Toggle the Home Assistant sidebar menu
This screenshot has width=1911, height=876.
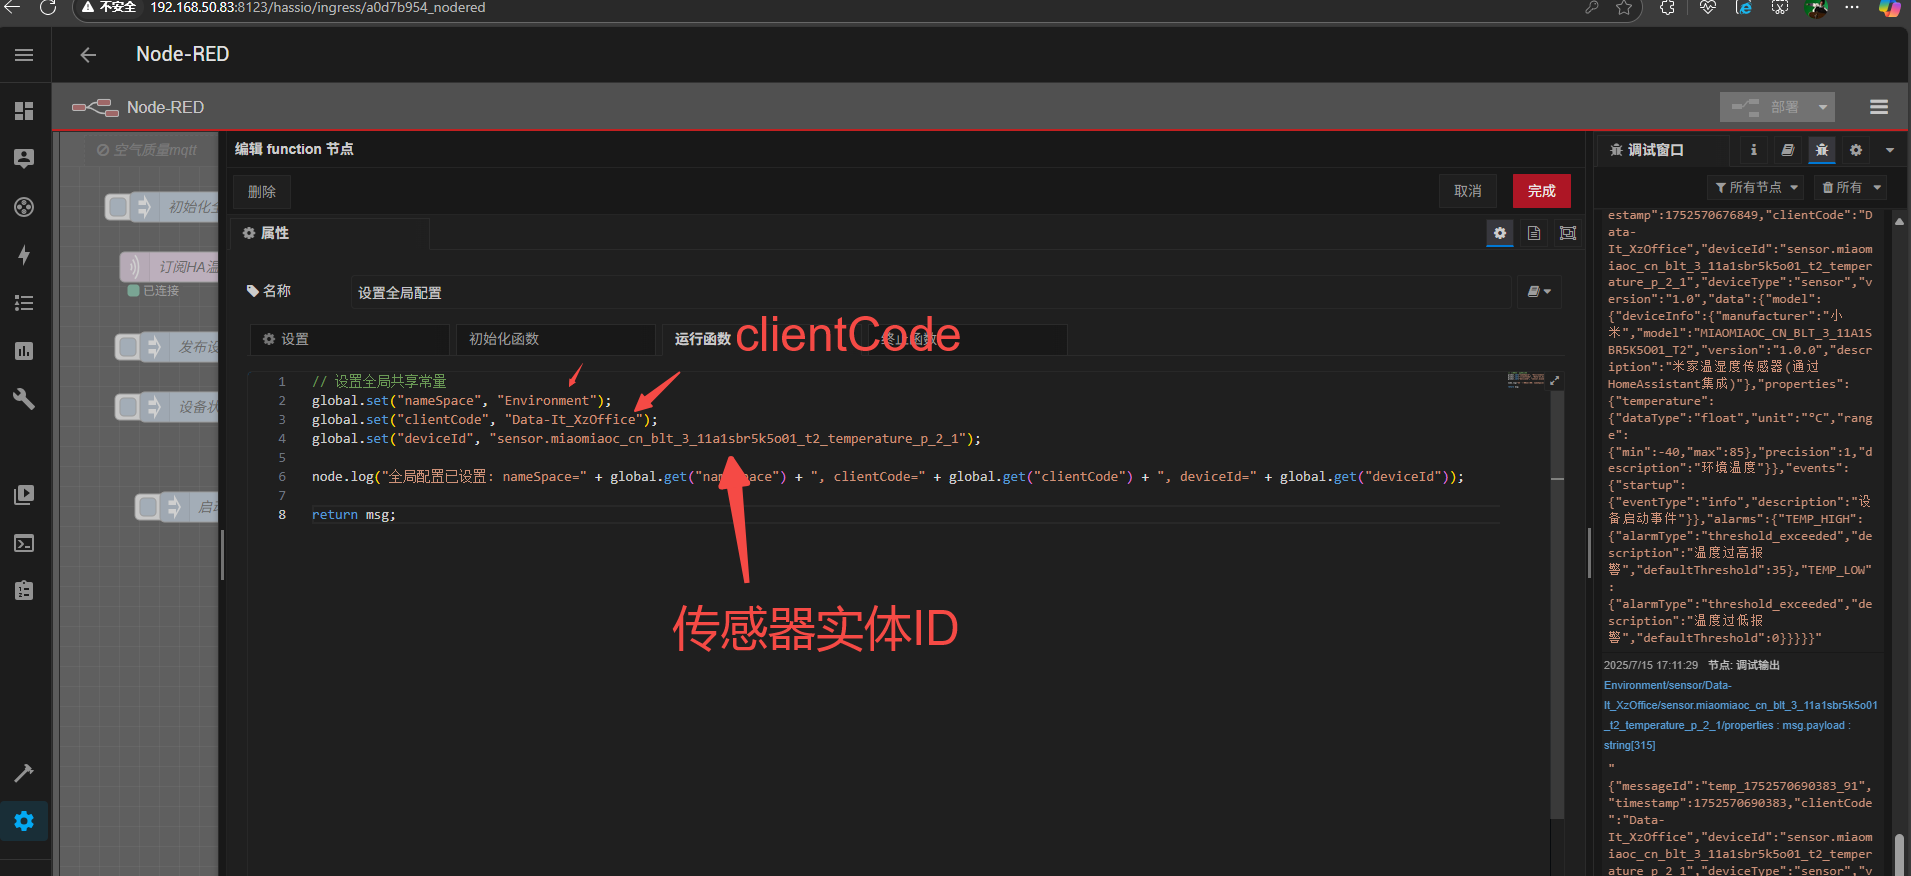[24, 55]
